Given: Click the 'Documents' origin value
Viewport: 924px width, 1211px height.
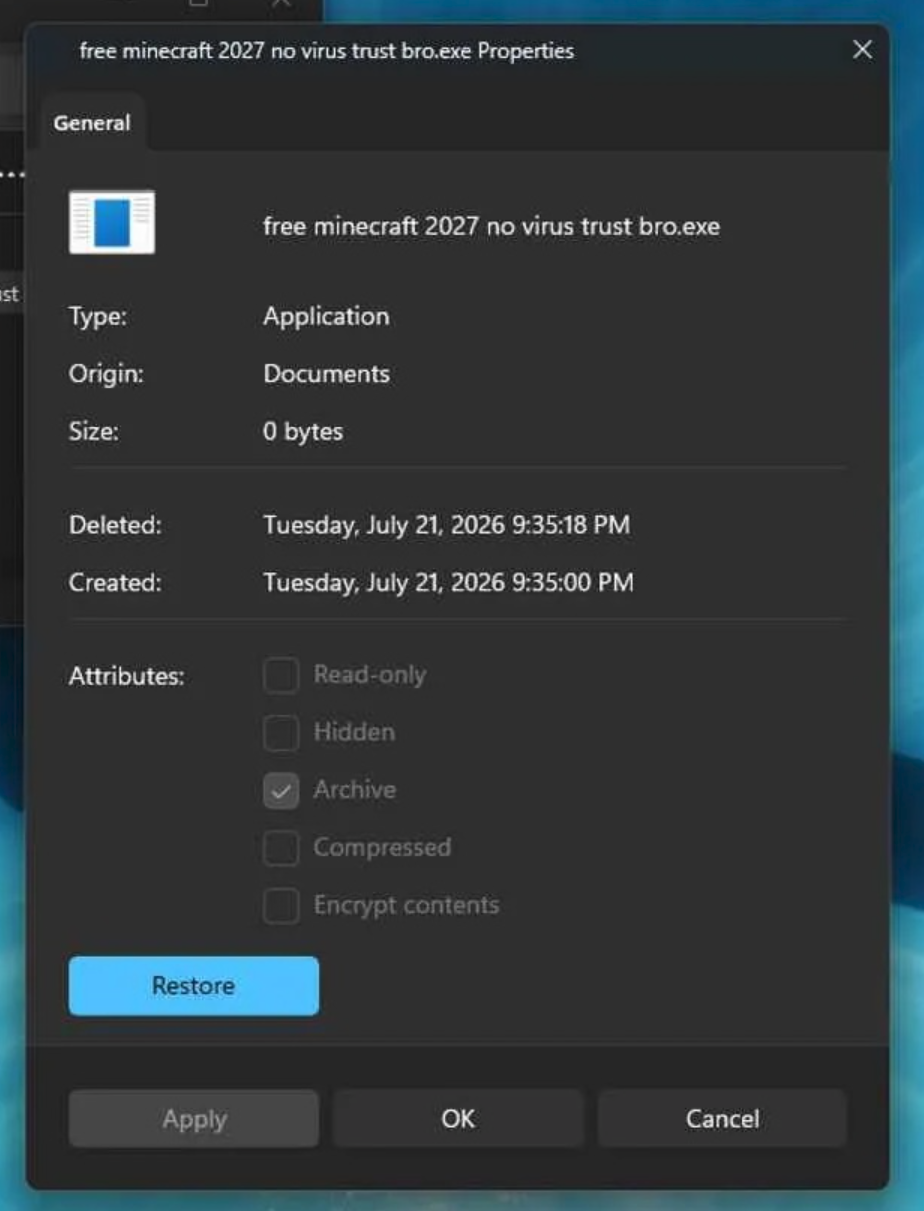Looking at the screenshot, I should tap(326, 374).
